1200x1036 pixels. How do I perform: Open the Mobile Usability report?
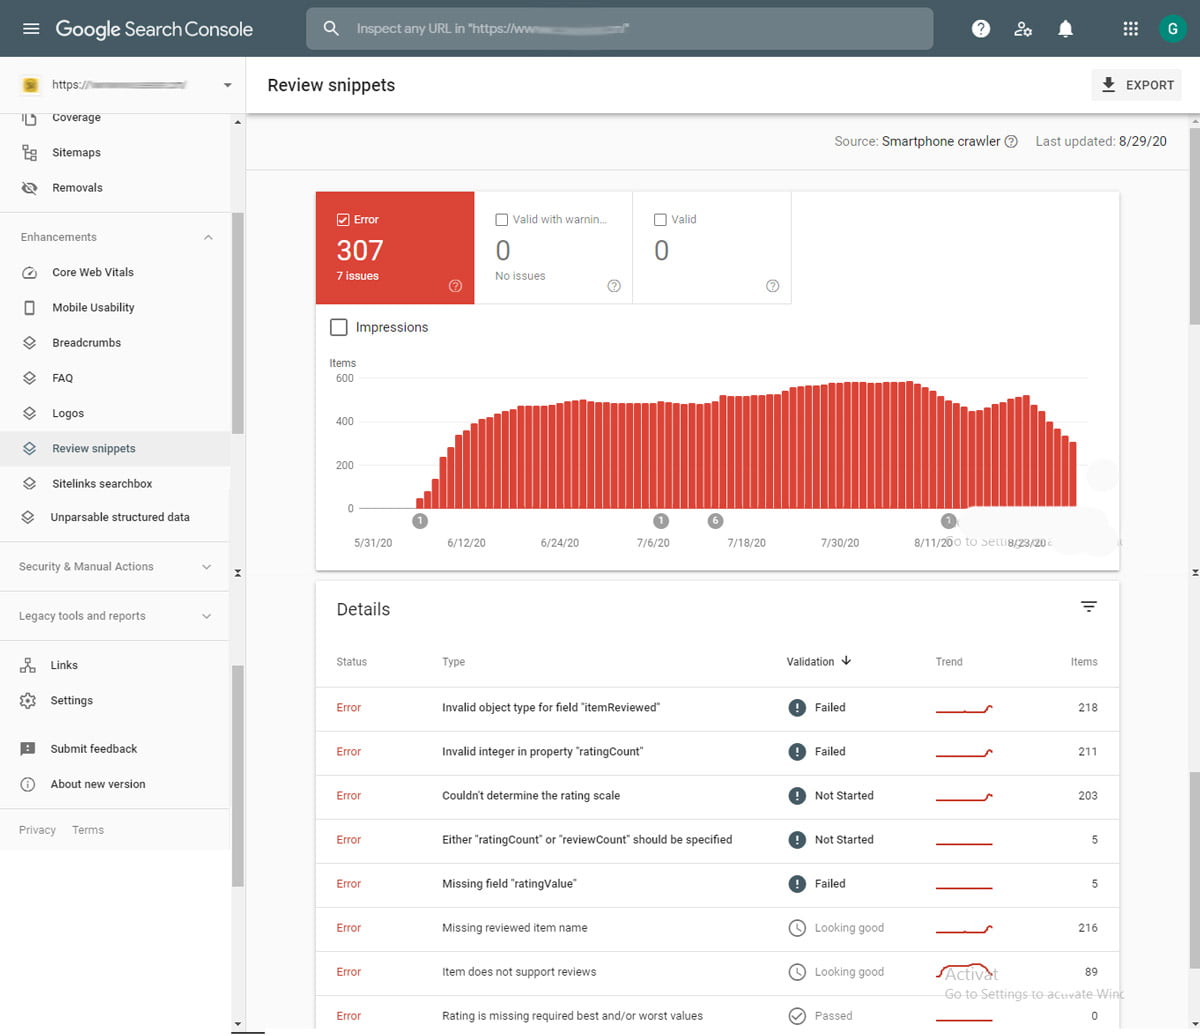[115, 308]
